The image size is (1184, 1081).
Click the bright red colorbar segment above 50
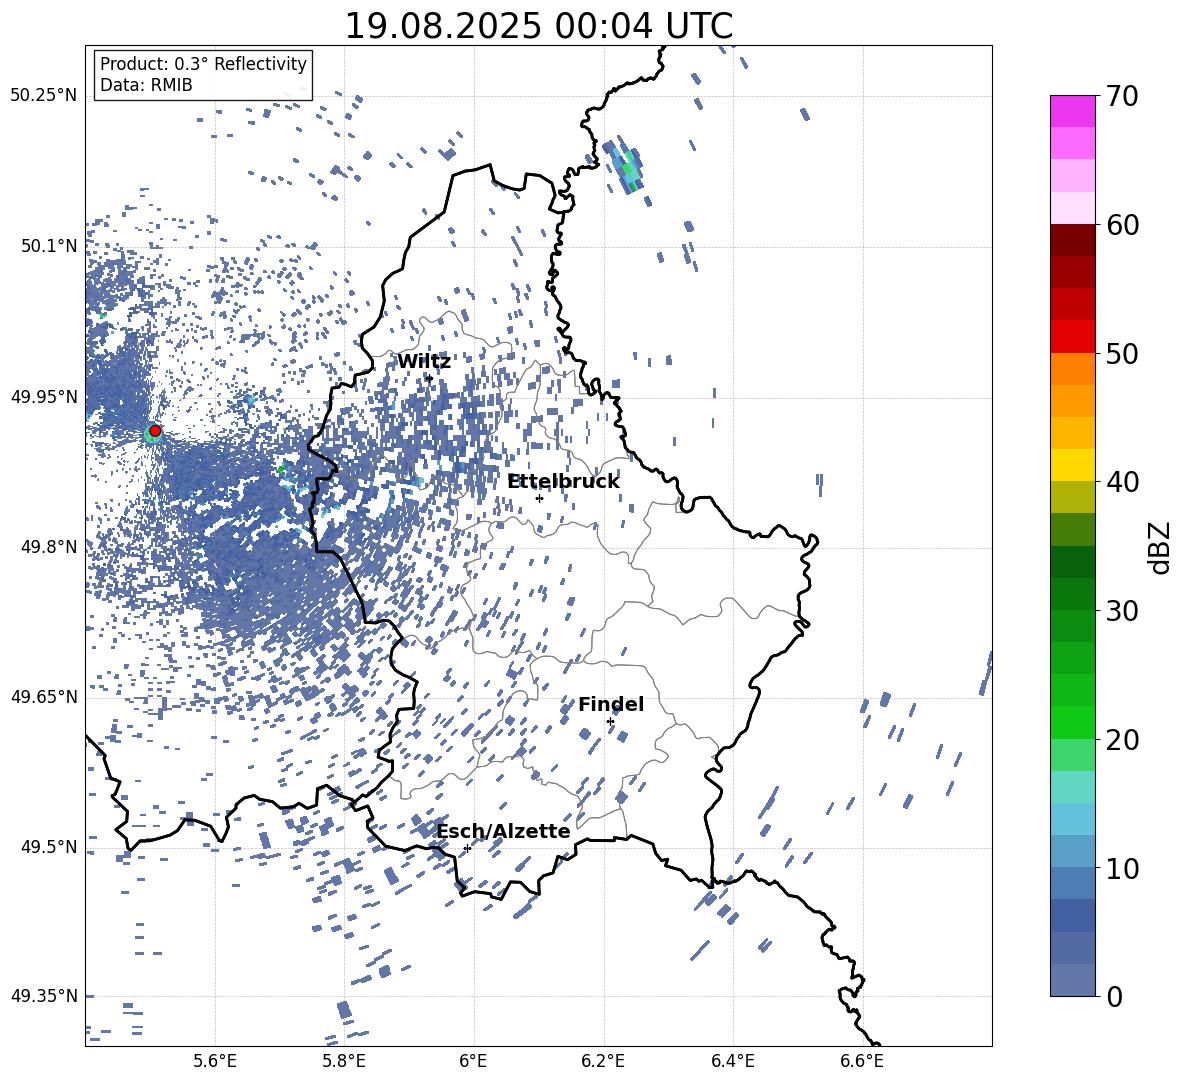(x=1073, y=337)
